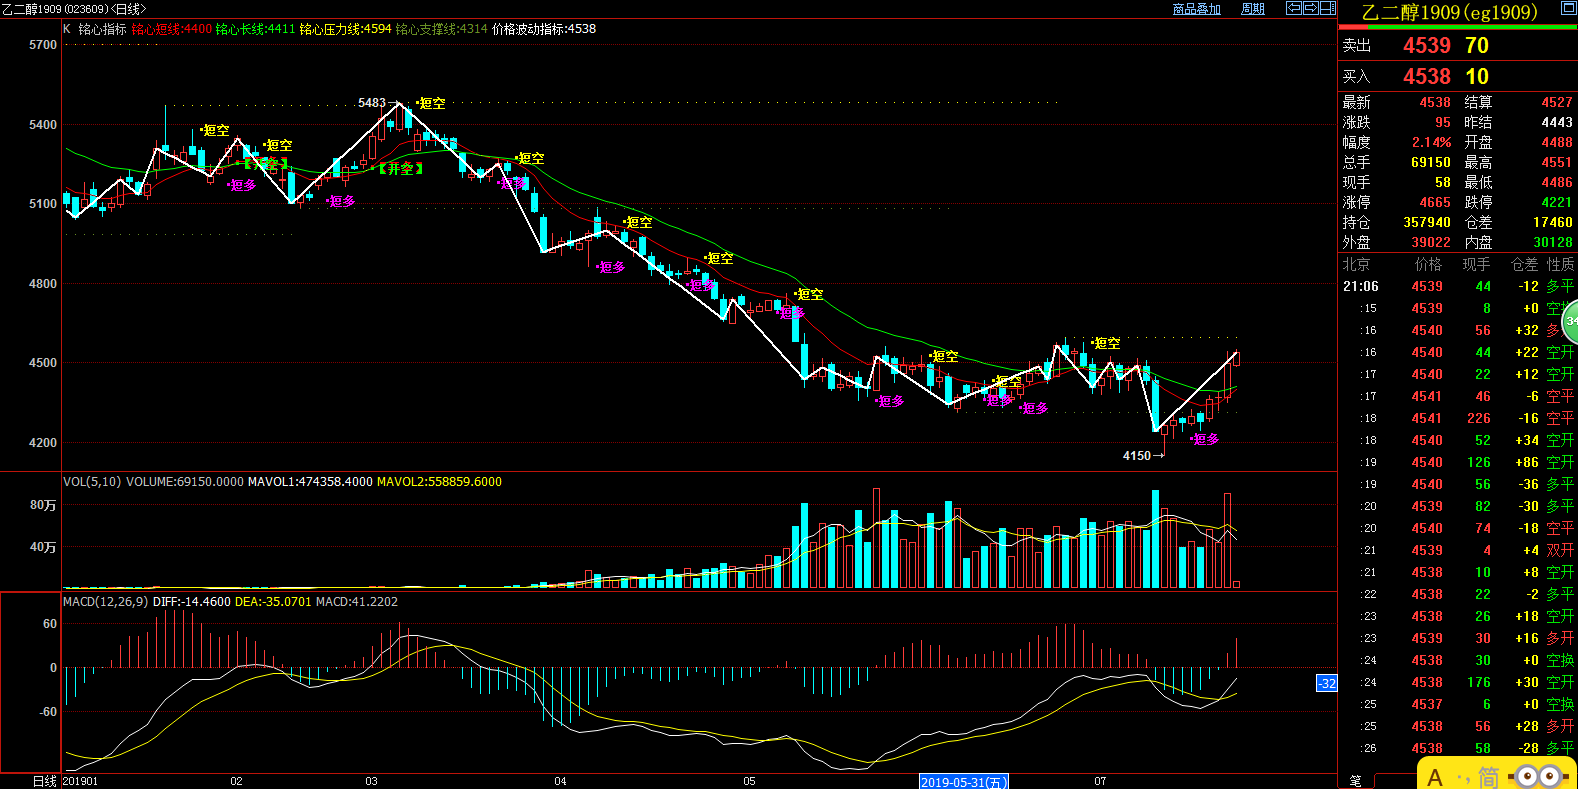
Task: Click the 07 month axis label
Action: (x=1100, y=781)
